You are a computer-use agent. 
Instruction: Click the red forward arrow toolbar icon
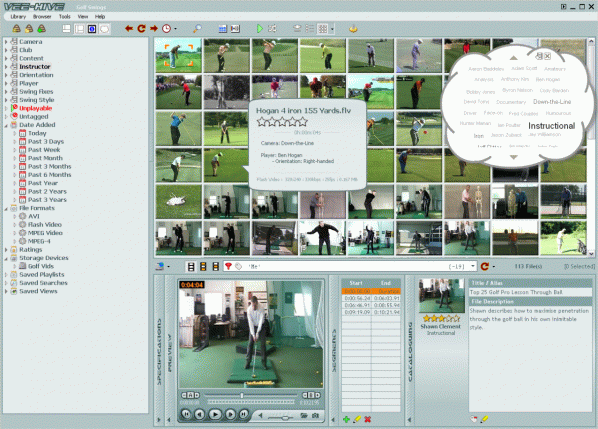154,29
